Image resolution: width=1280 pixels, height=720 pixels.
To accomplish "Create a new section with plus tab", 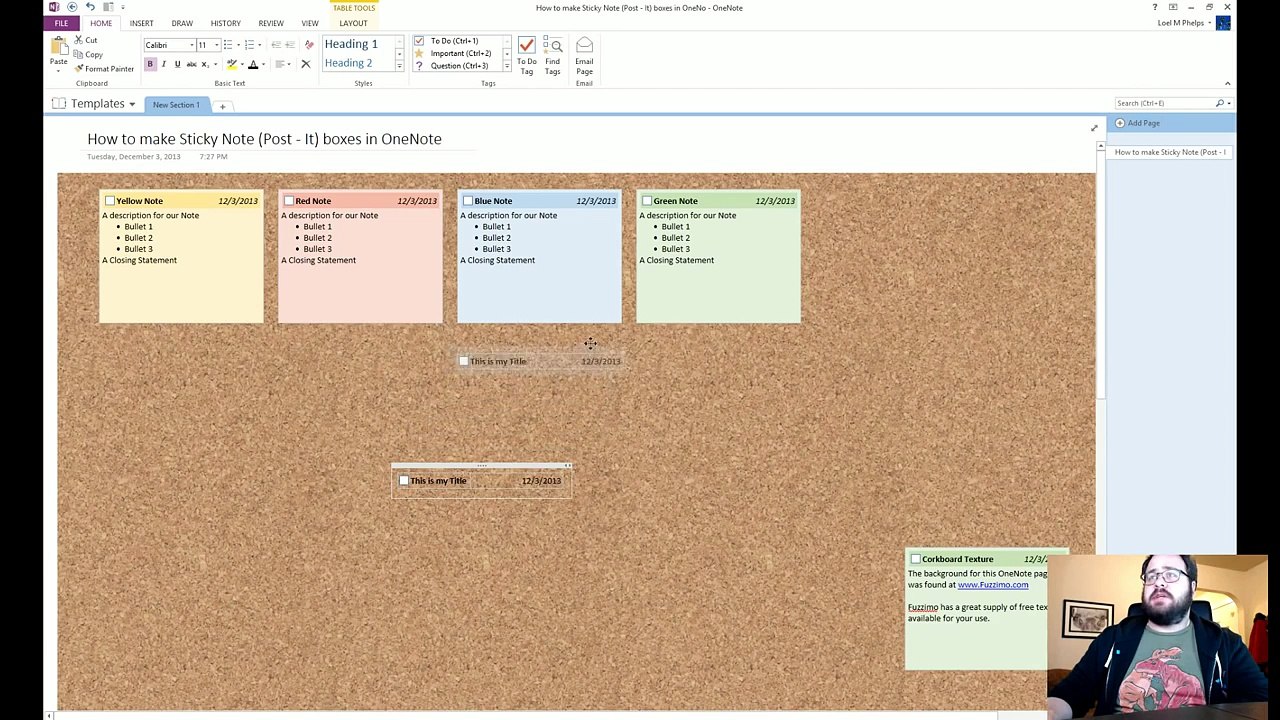I will 222,106.
